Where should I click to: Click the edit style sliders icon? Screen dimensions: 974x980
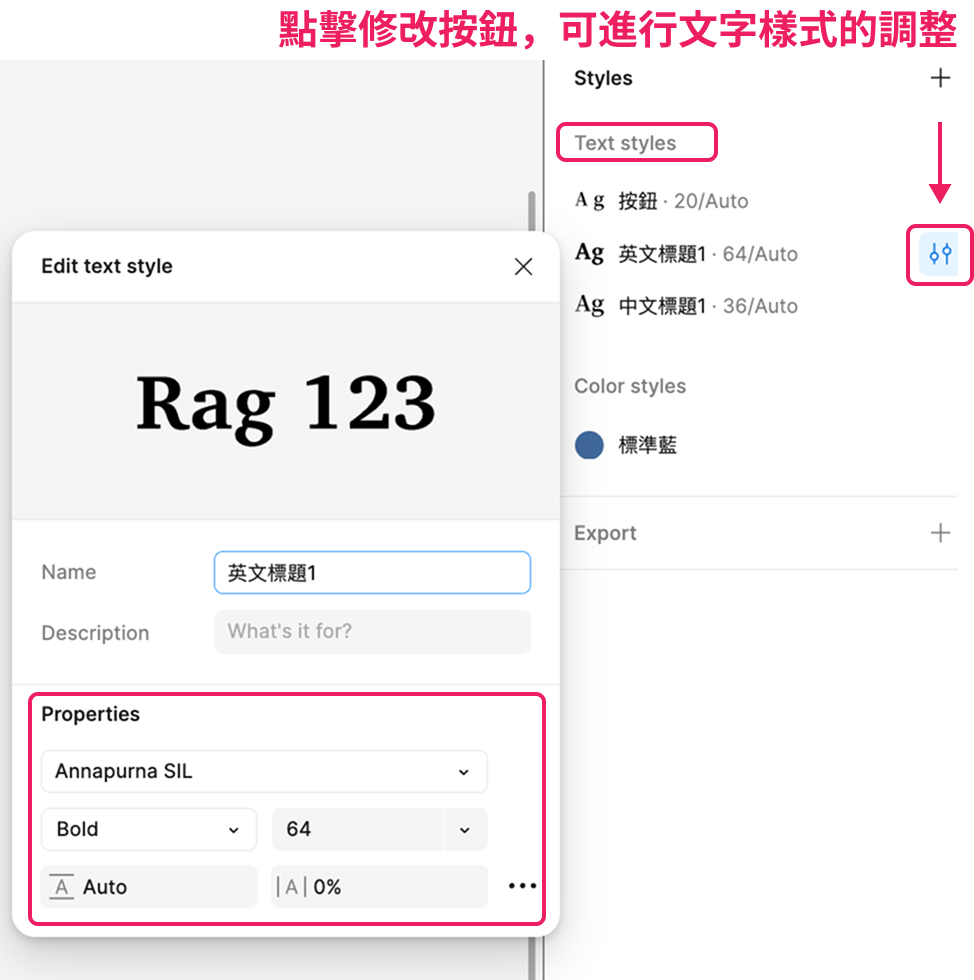coord(939,254)
